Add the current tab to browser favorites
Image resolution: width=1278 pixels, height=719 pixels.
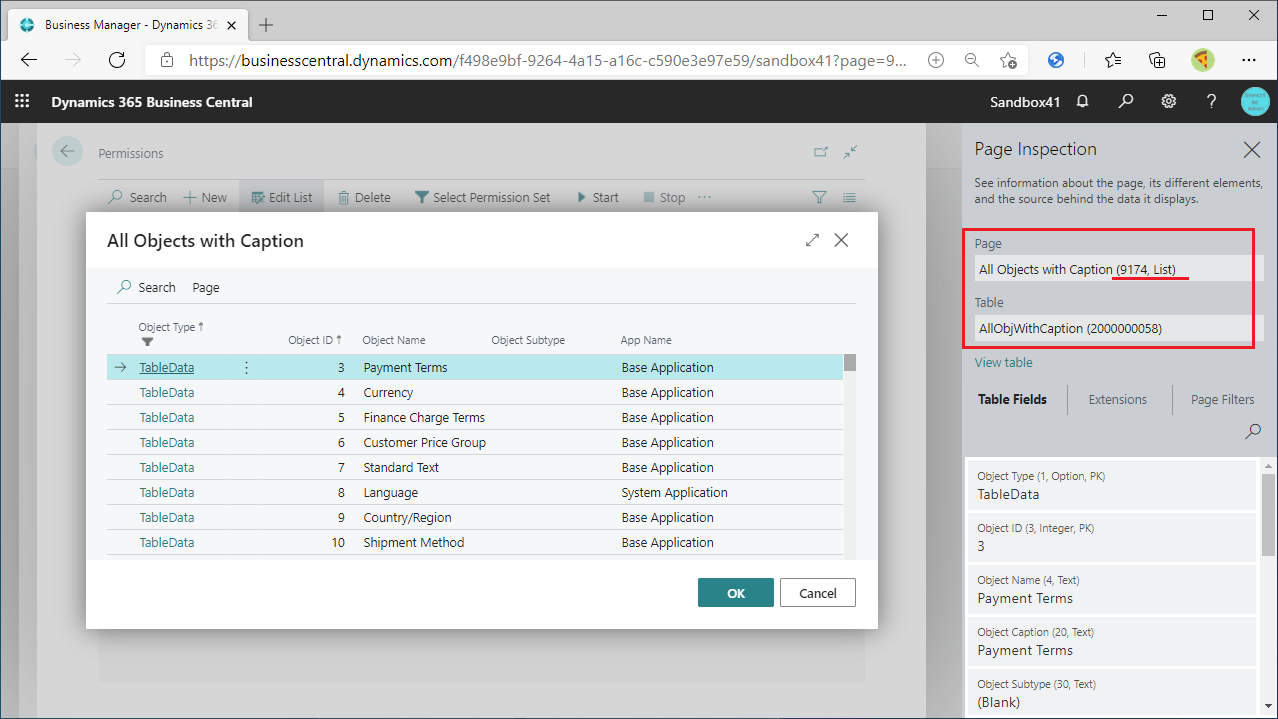tap(1009, 60)
